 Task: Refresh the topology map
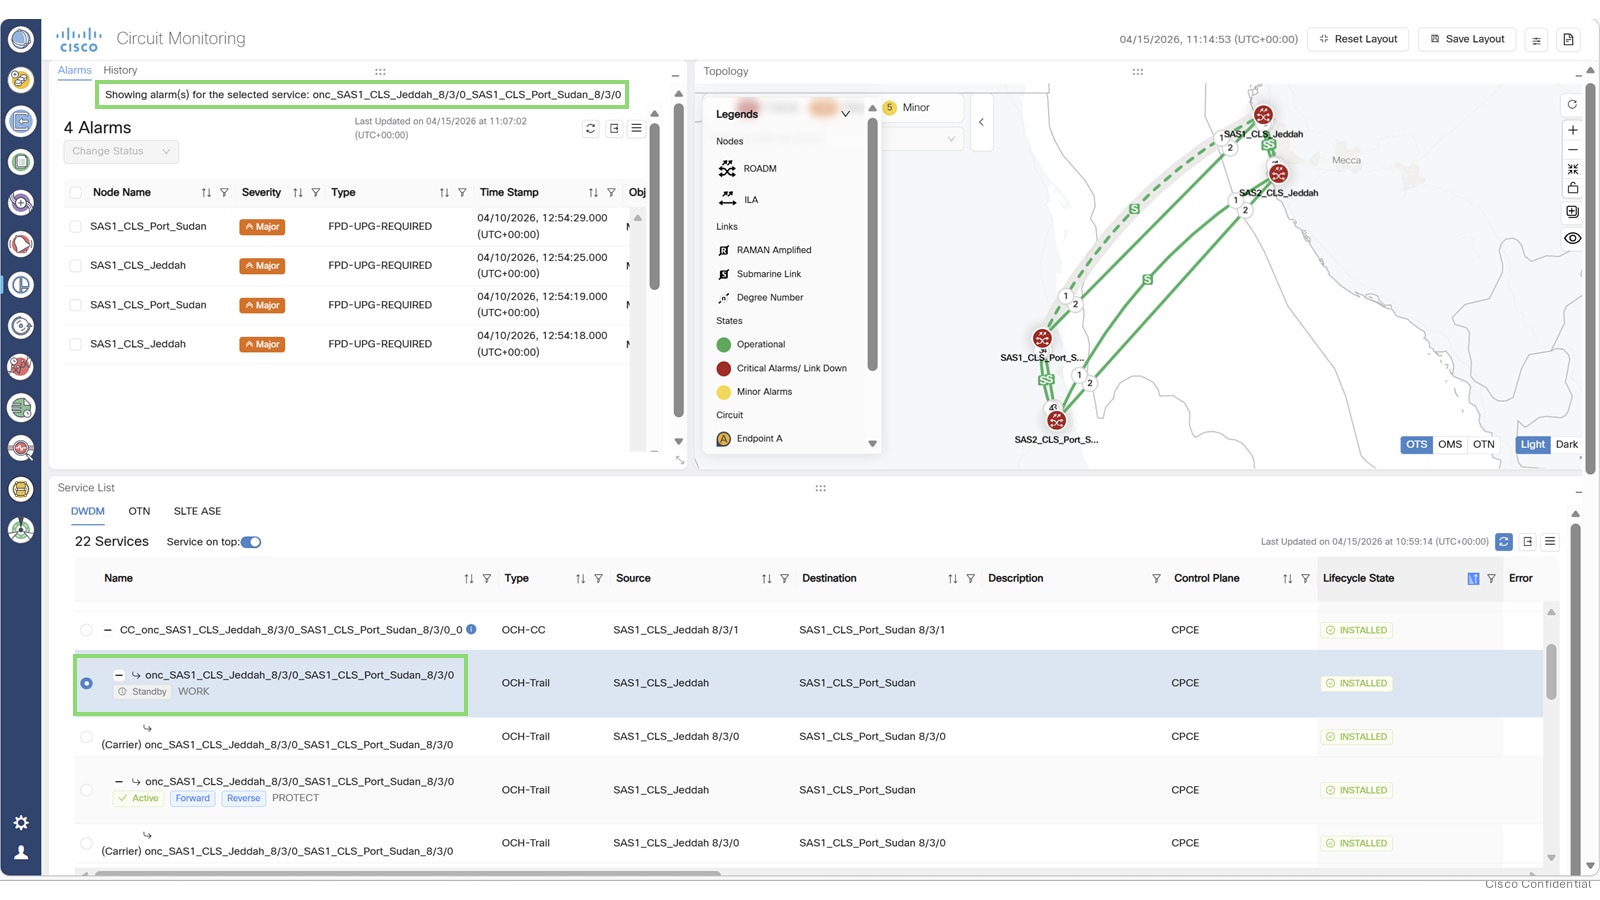click(1572, 104)
